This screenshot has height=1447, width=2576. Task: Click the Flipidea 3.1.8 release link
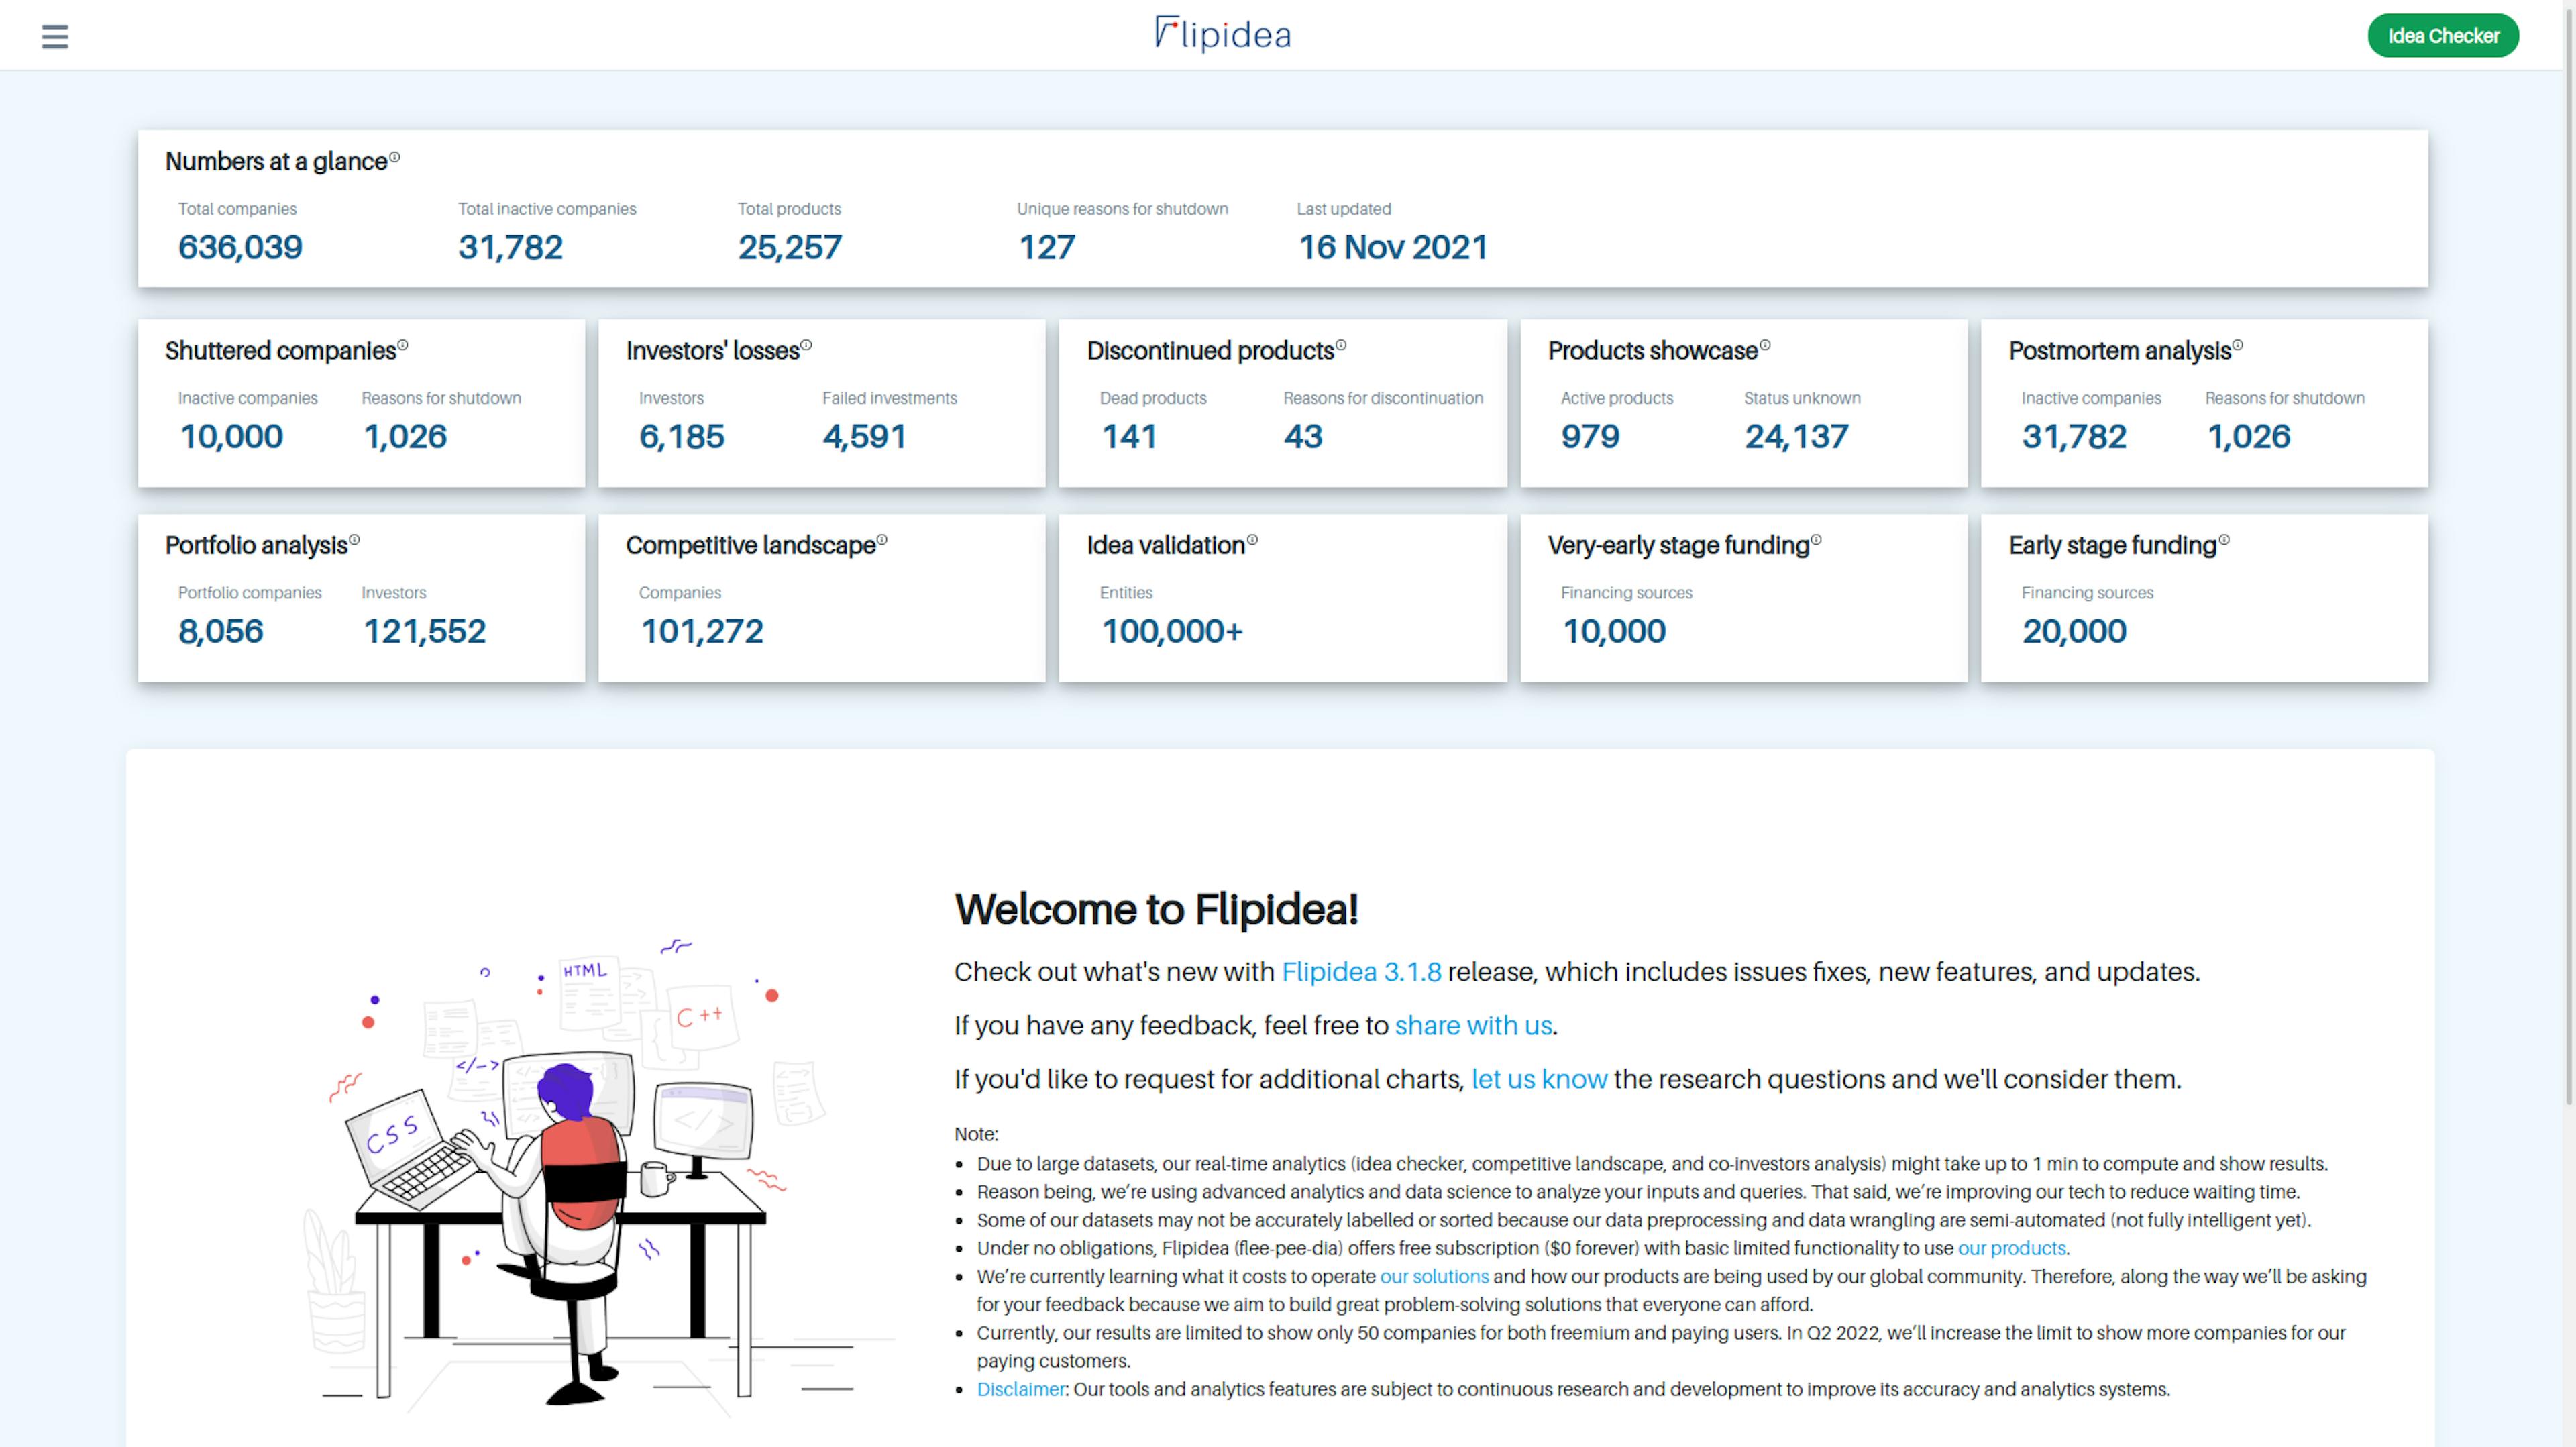tap(1360, 971)
